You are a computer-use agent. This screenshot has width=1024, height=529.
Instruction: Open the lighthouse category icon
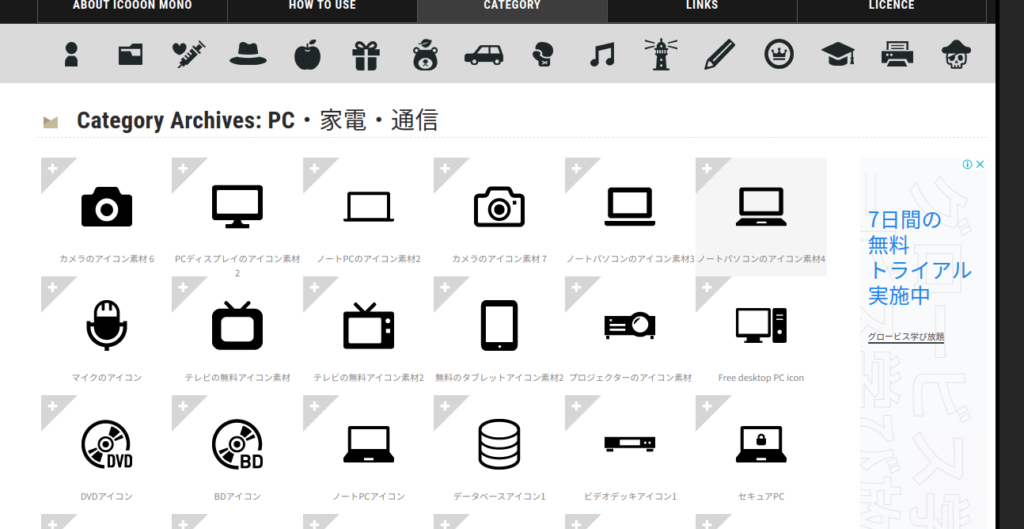(x=661, y=54)
